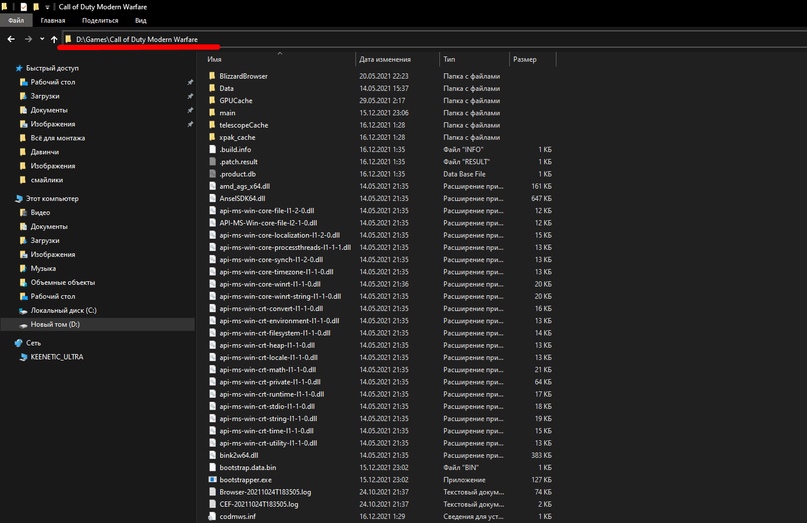Open the Главная ribbon tab

[53, 21]
